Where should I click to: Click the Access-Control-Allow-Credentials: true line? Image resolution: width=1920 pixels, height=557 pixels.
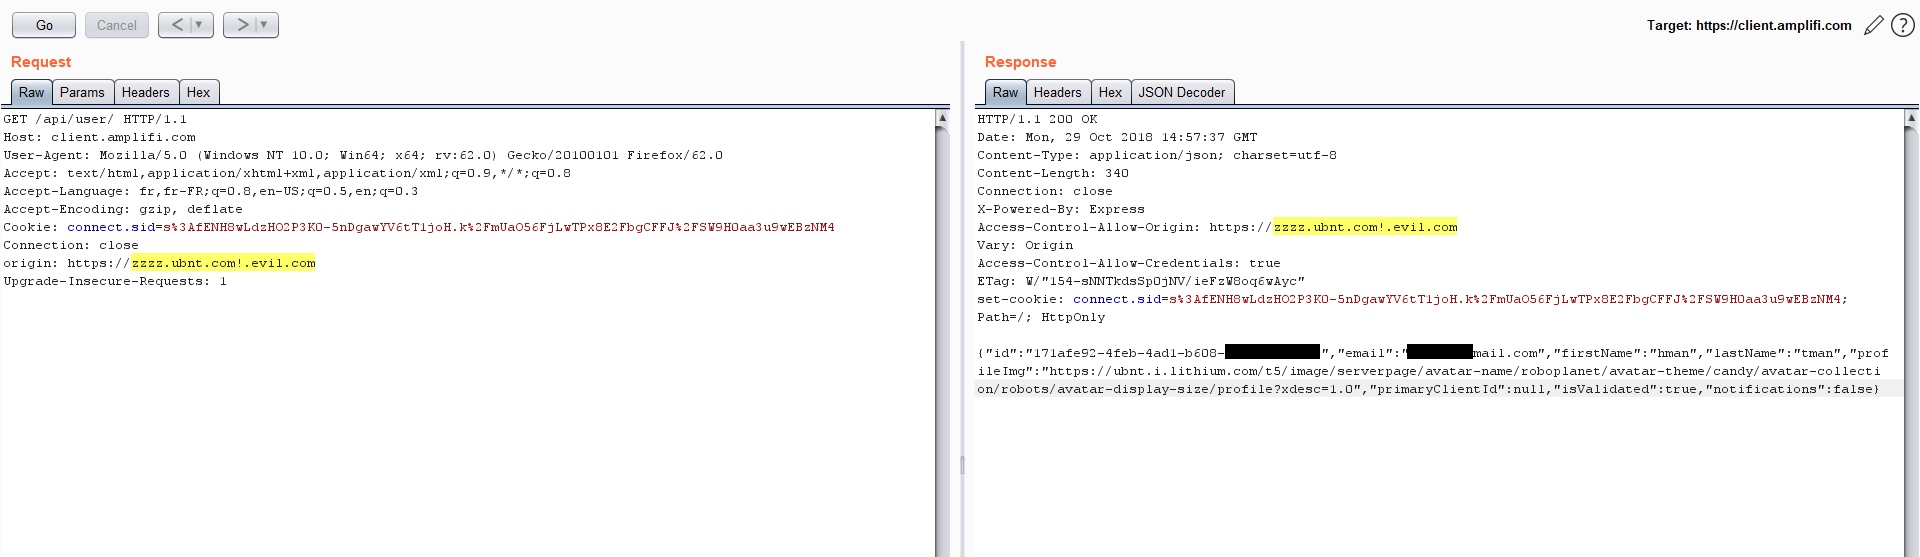(x=1129, y=263)
